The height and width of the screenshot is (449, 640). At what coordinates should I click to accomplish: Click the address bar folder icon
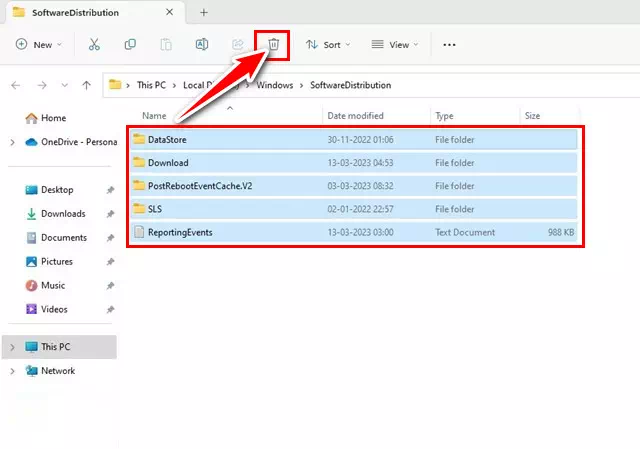click(x=115, y=85)
